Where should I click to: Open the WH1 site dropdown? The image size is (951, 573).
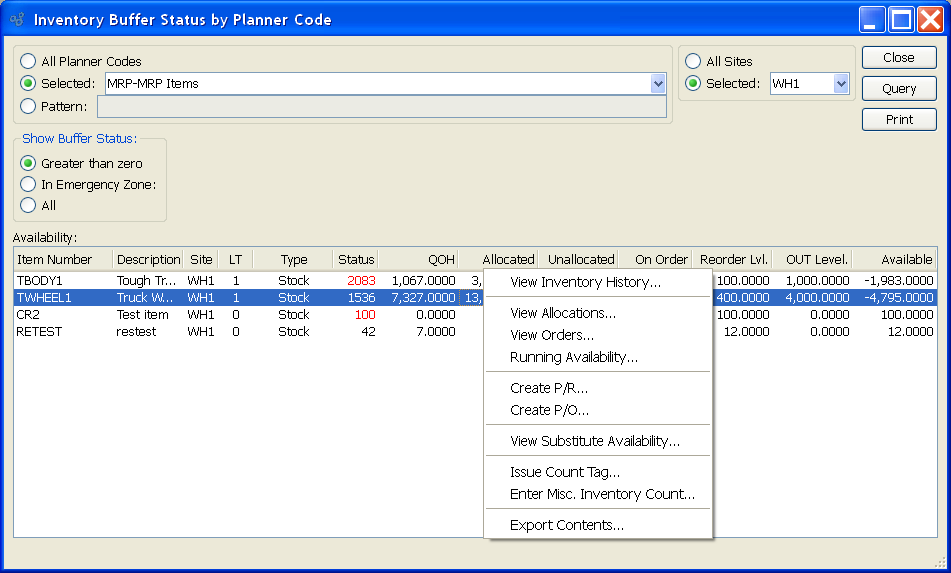tap(841, 84)
